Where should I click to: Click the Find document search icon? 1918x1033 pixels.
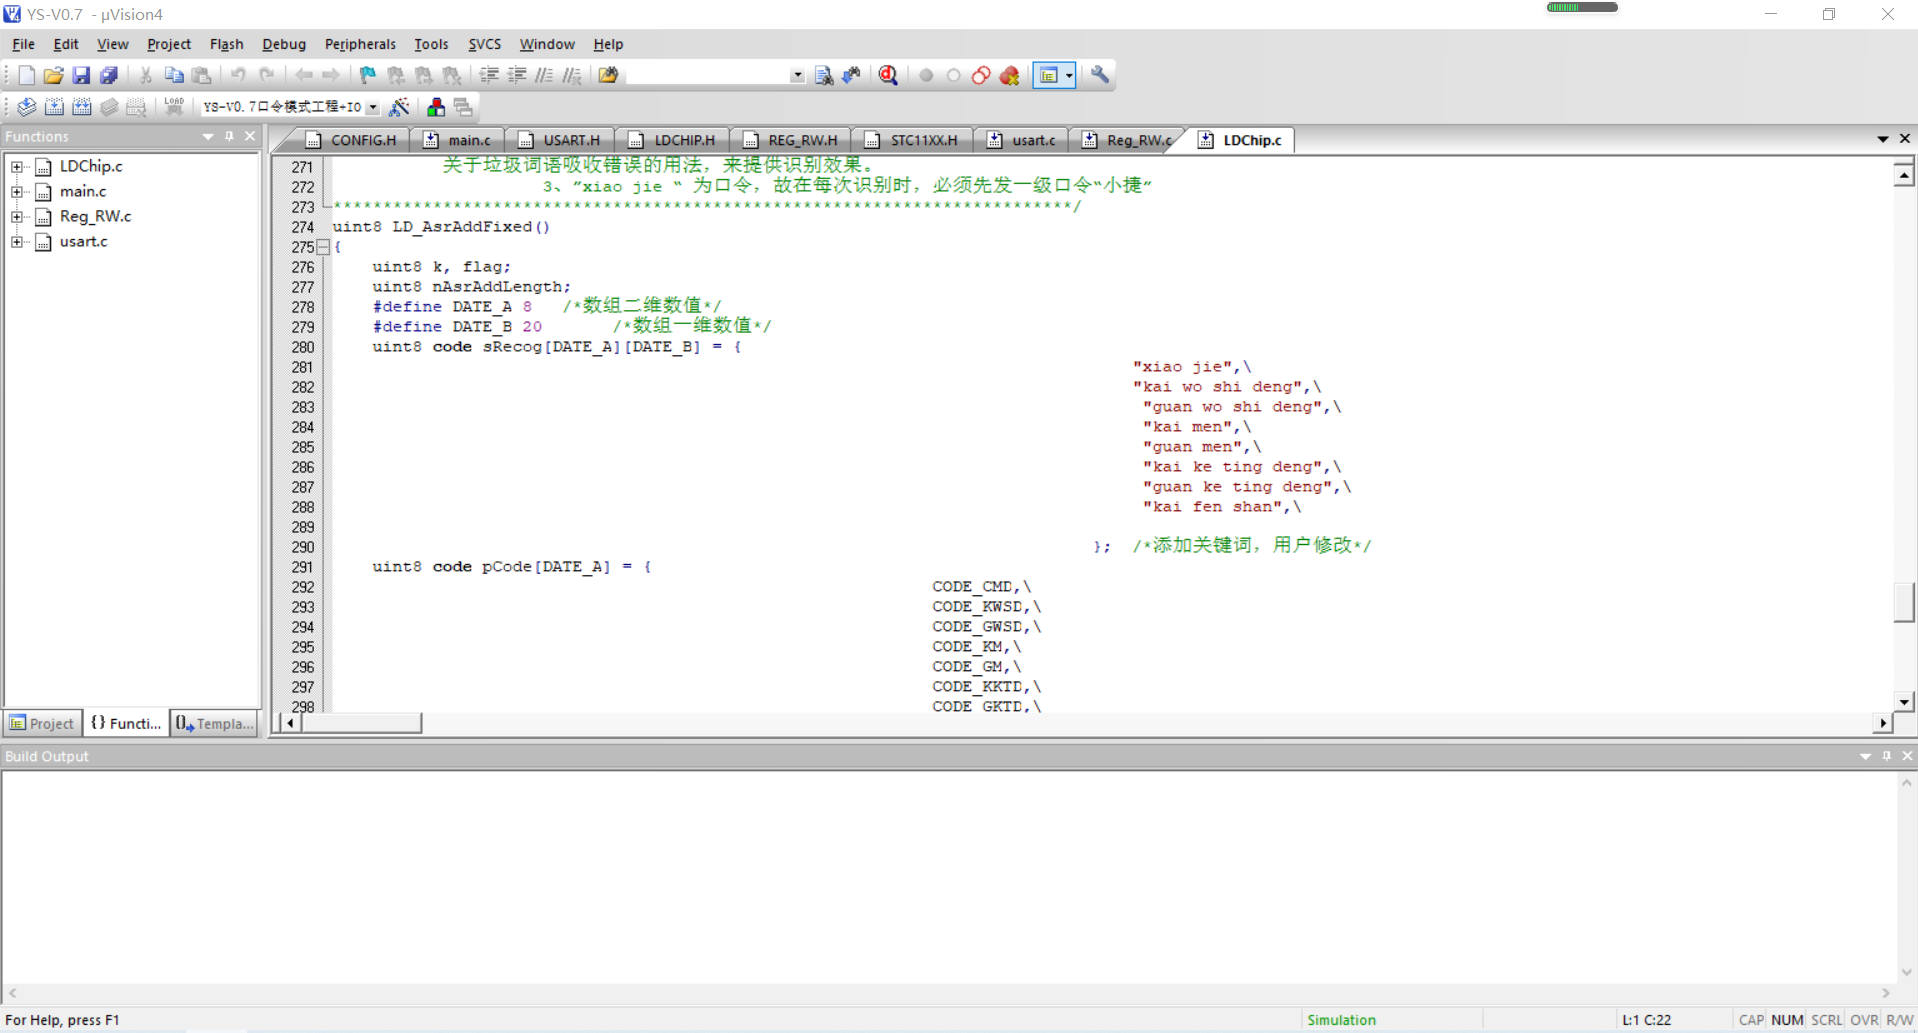click(824, 75)
